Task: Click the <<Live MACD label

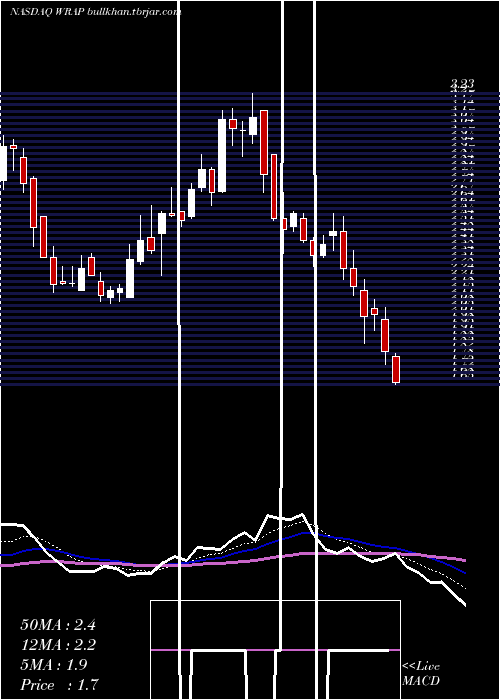Action: 421,673
